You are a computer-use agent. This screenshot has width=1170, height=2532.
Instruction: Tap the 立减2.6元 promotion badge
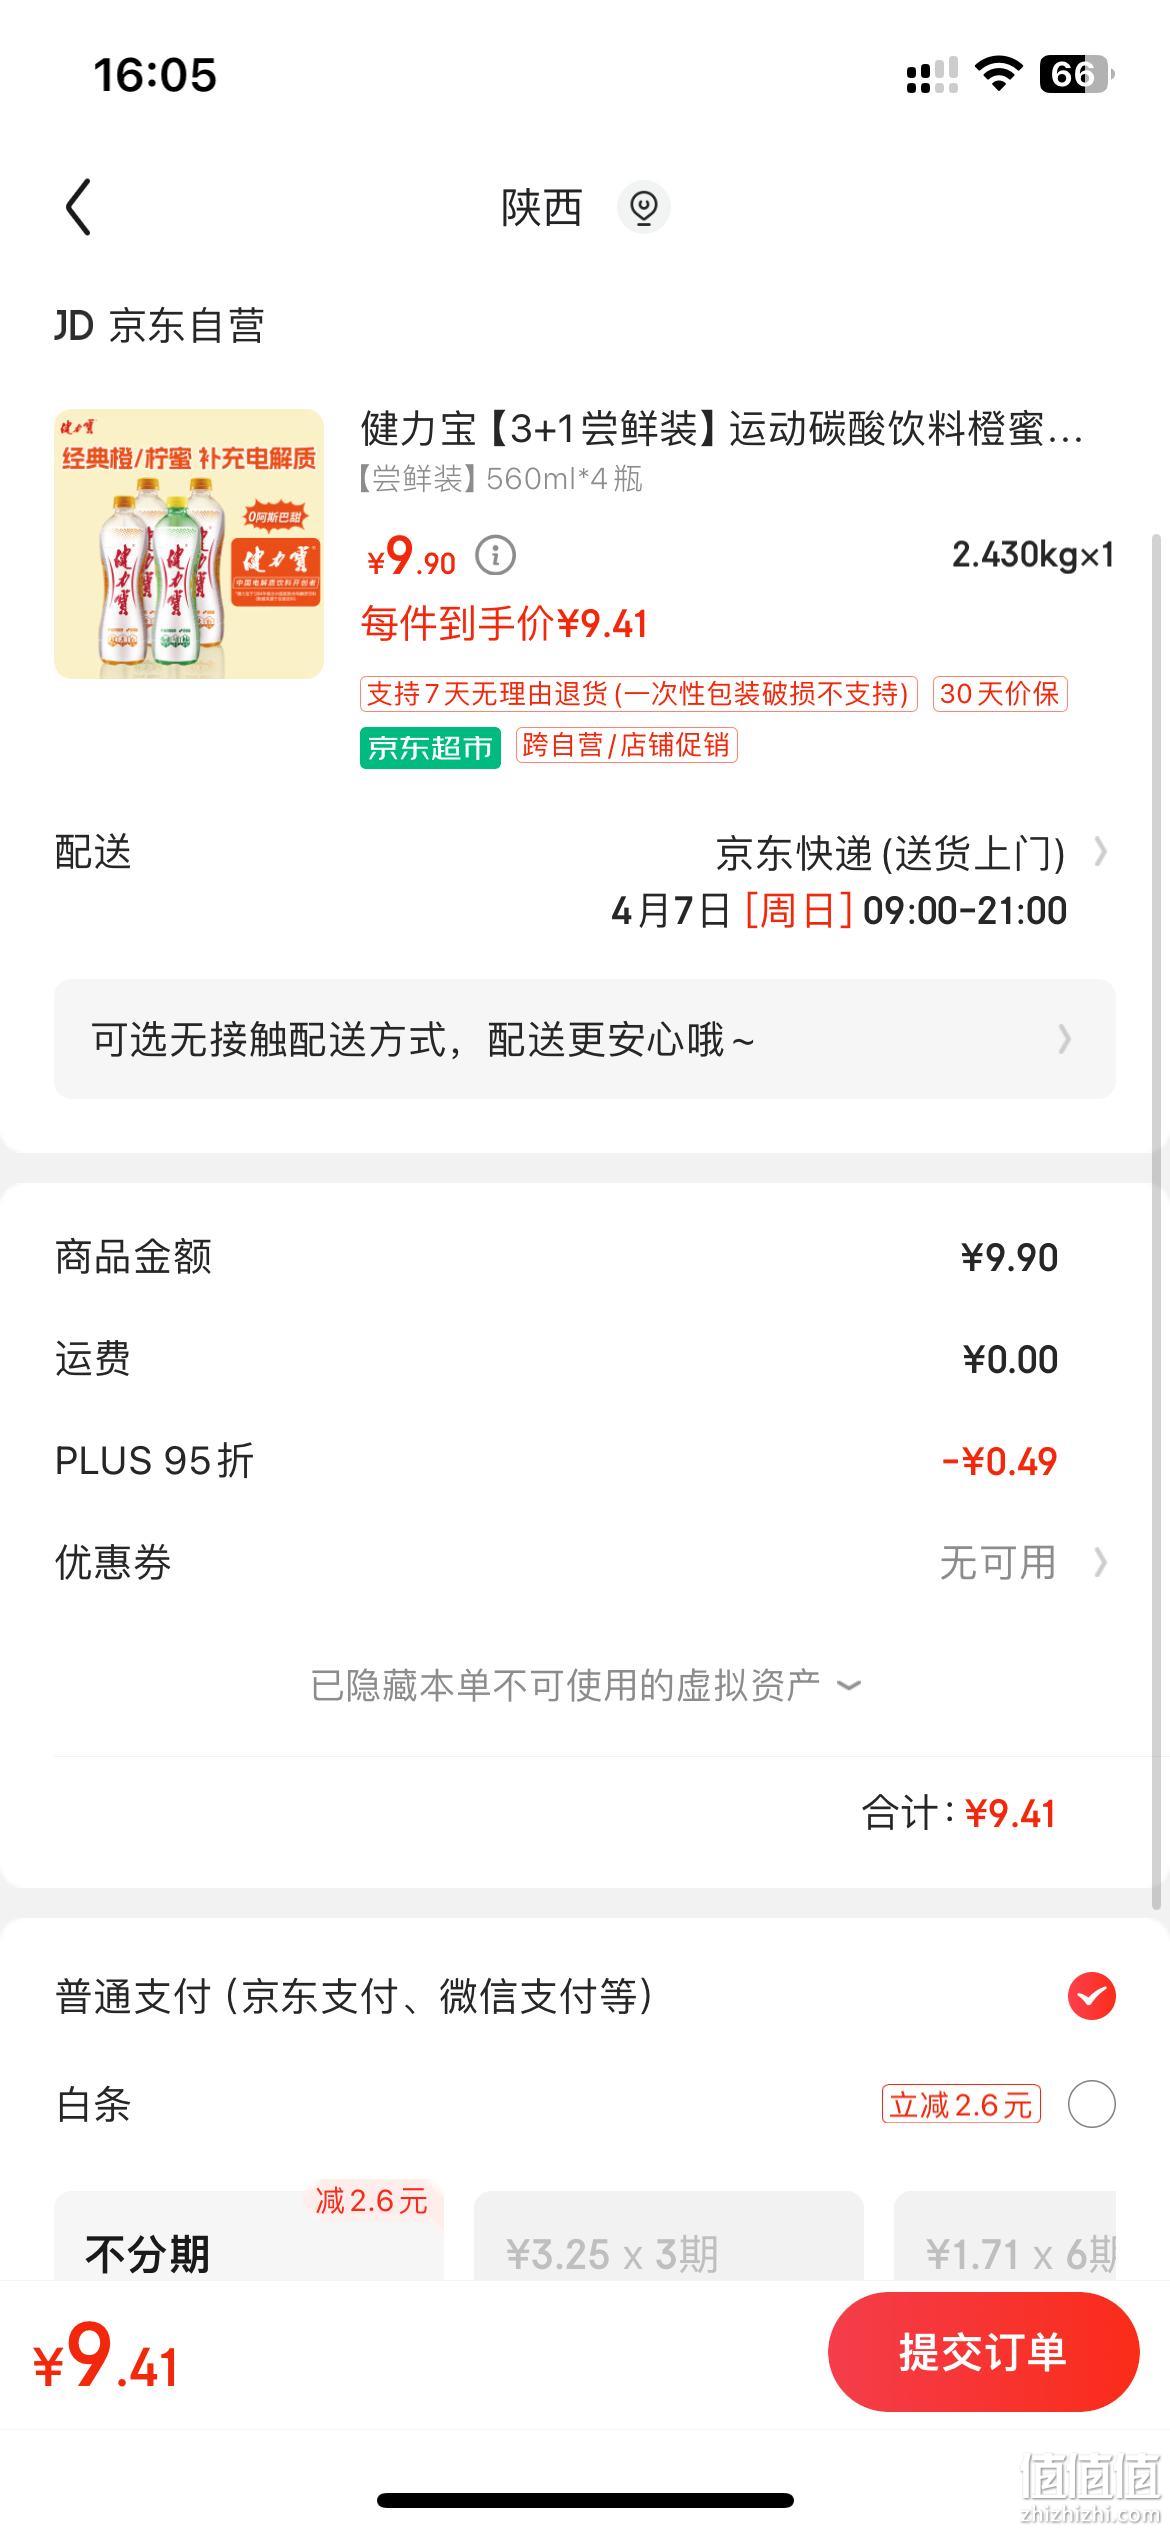coord(961,2105)
